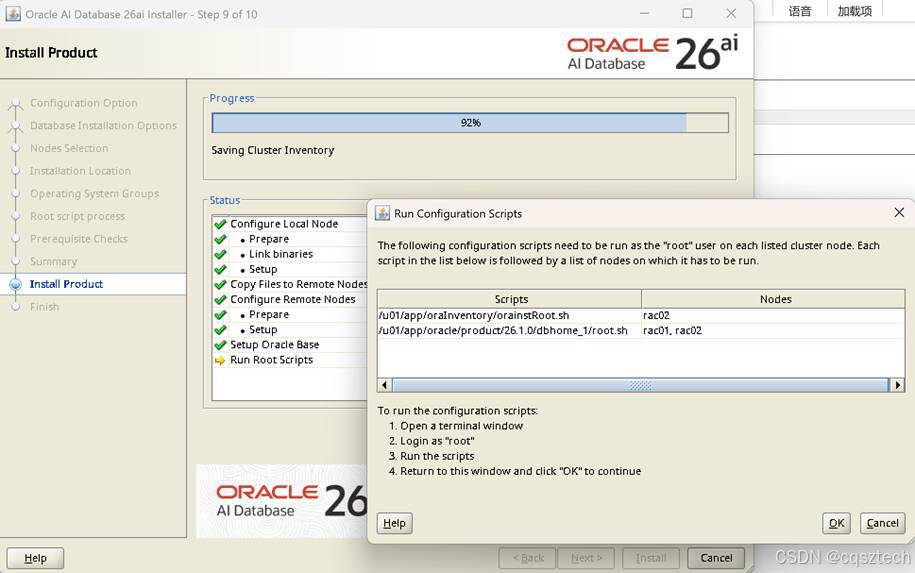Select Root script process step
This screenshot has width=915, height=573.
point(78,216)
